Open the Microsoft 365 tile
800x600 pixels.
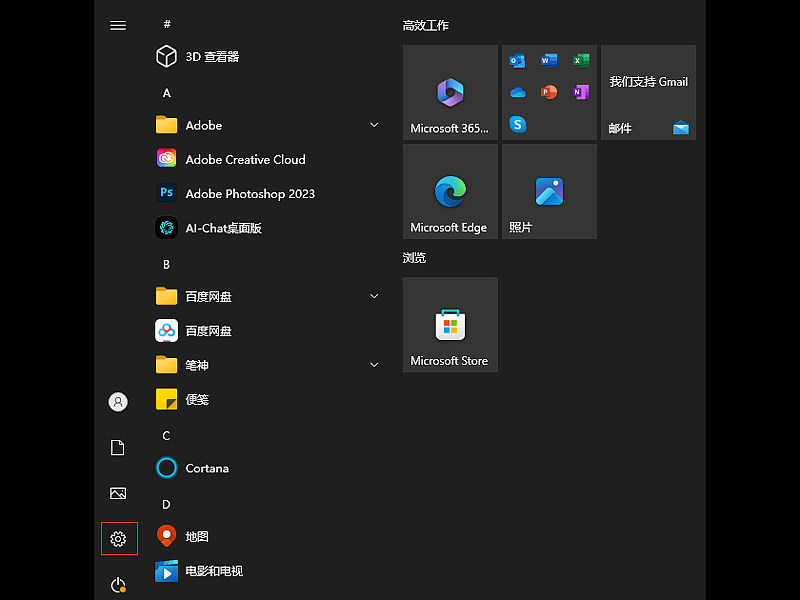[x=451, y=92]
